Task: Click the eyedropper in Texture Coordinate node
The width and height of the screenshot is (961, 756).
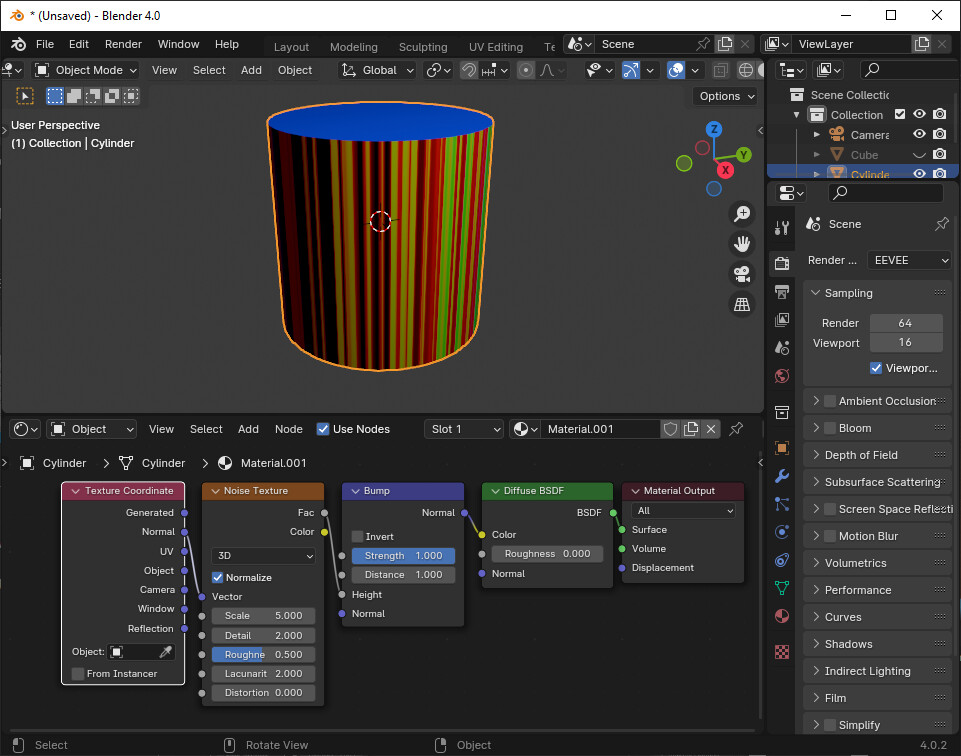Action: tap(165, 652)
